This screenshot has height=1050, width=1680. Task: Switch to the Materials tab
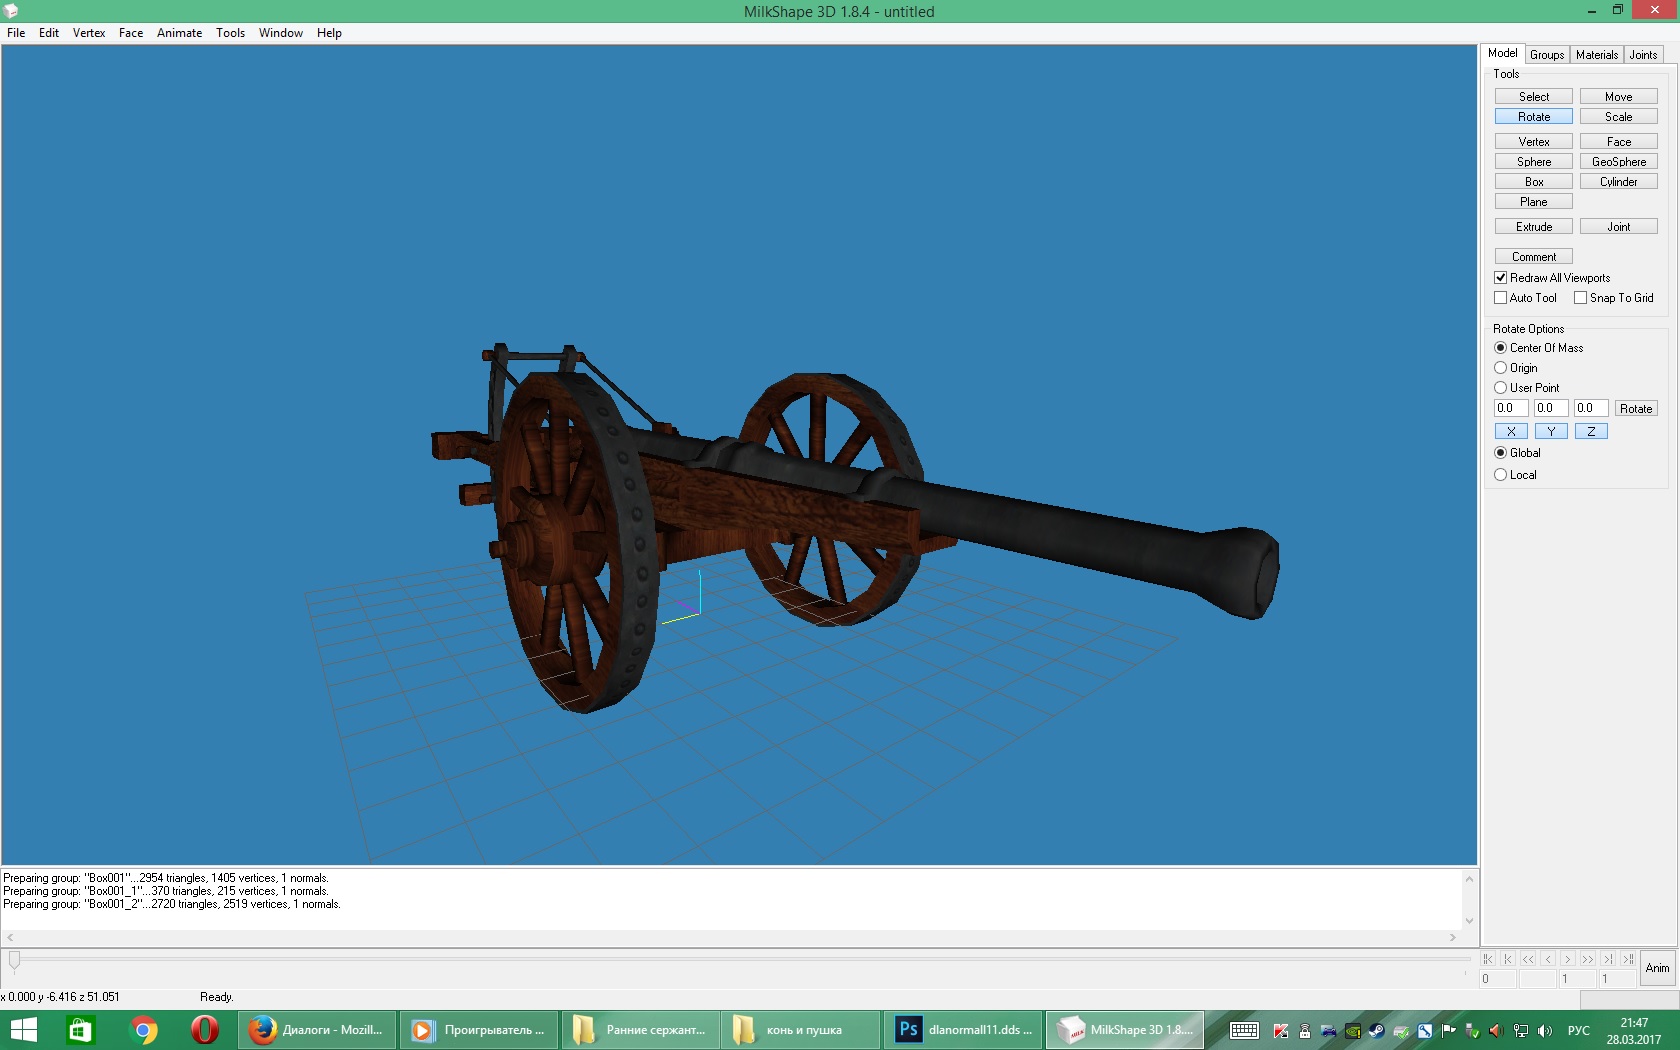[1596, 55]
